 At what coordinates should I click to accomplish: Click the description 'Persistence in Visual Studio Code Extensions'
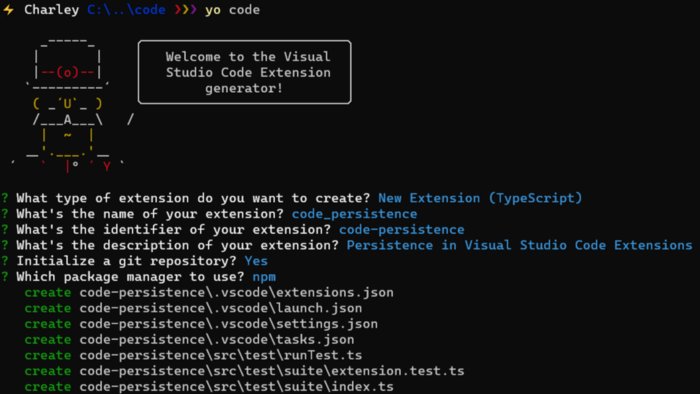[519, 245]
